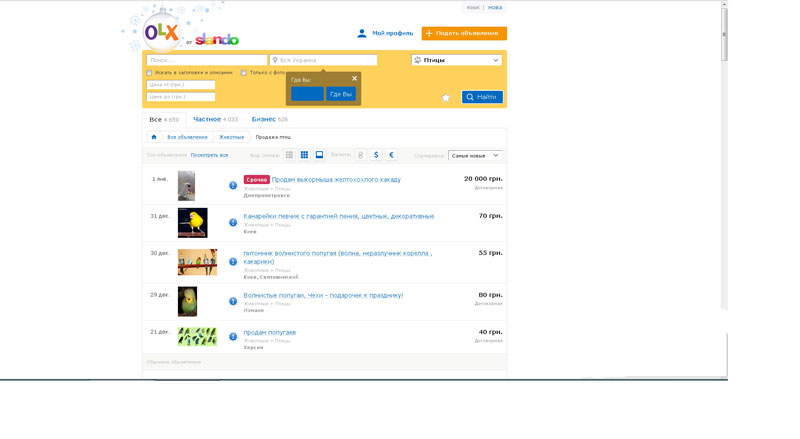This screenshot has width=800, height=439.
Task: Enable search in title and description checkbox
Action: coord(150,73)
